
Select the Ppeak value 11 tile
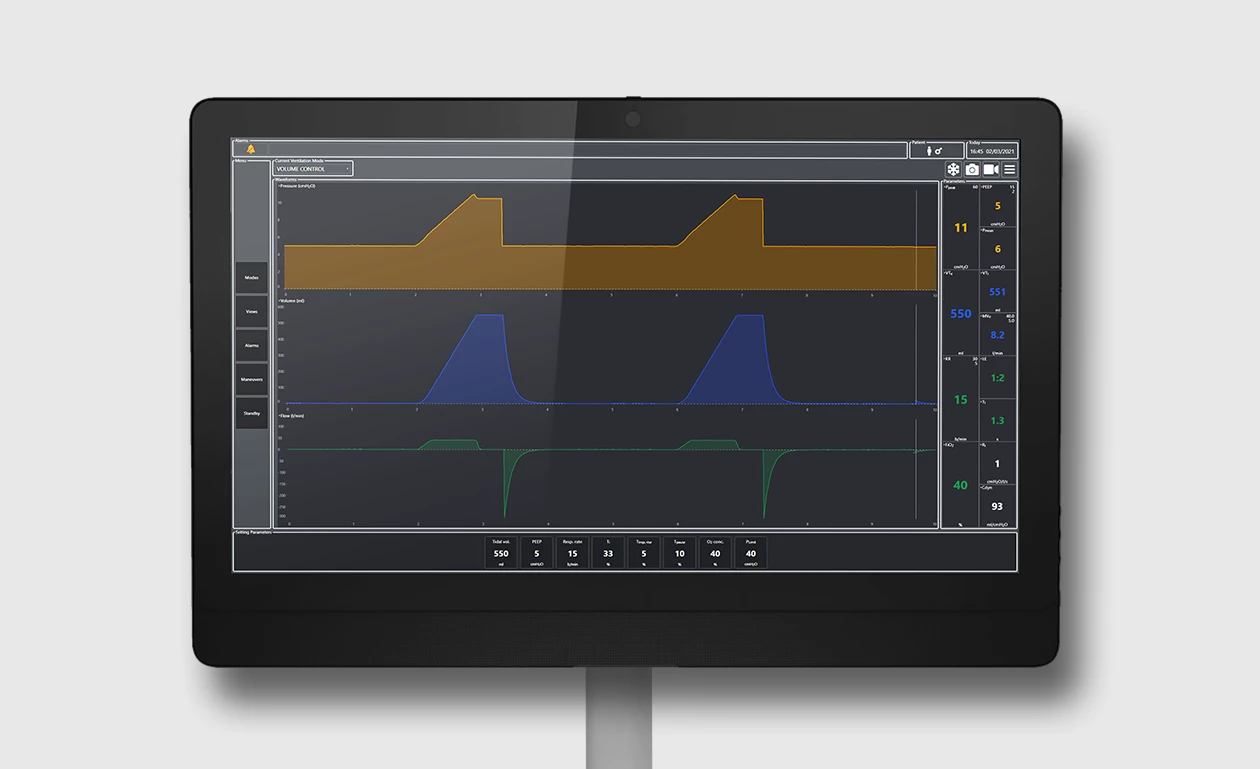(x=960, y=227)
